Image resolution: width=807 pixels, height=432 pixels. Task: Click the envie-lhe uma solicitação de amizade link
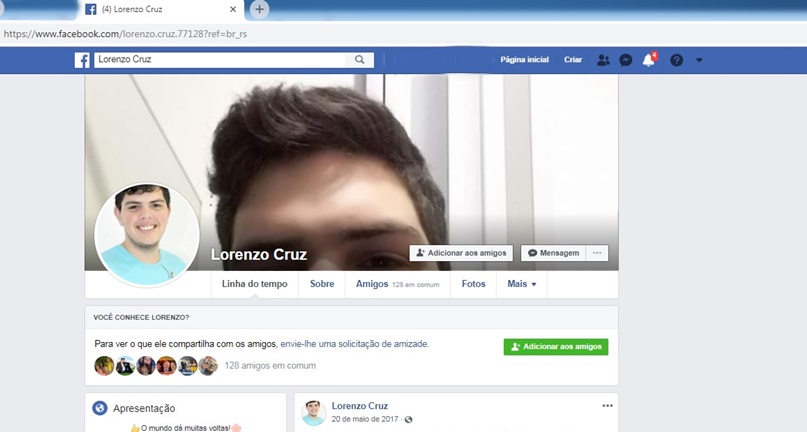(x=354, y=343)
